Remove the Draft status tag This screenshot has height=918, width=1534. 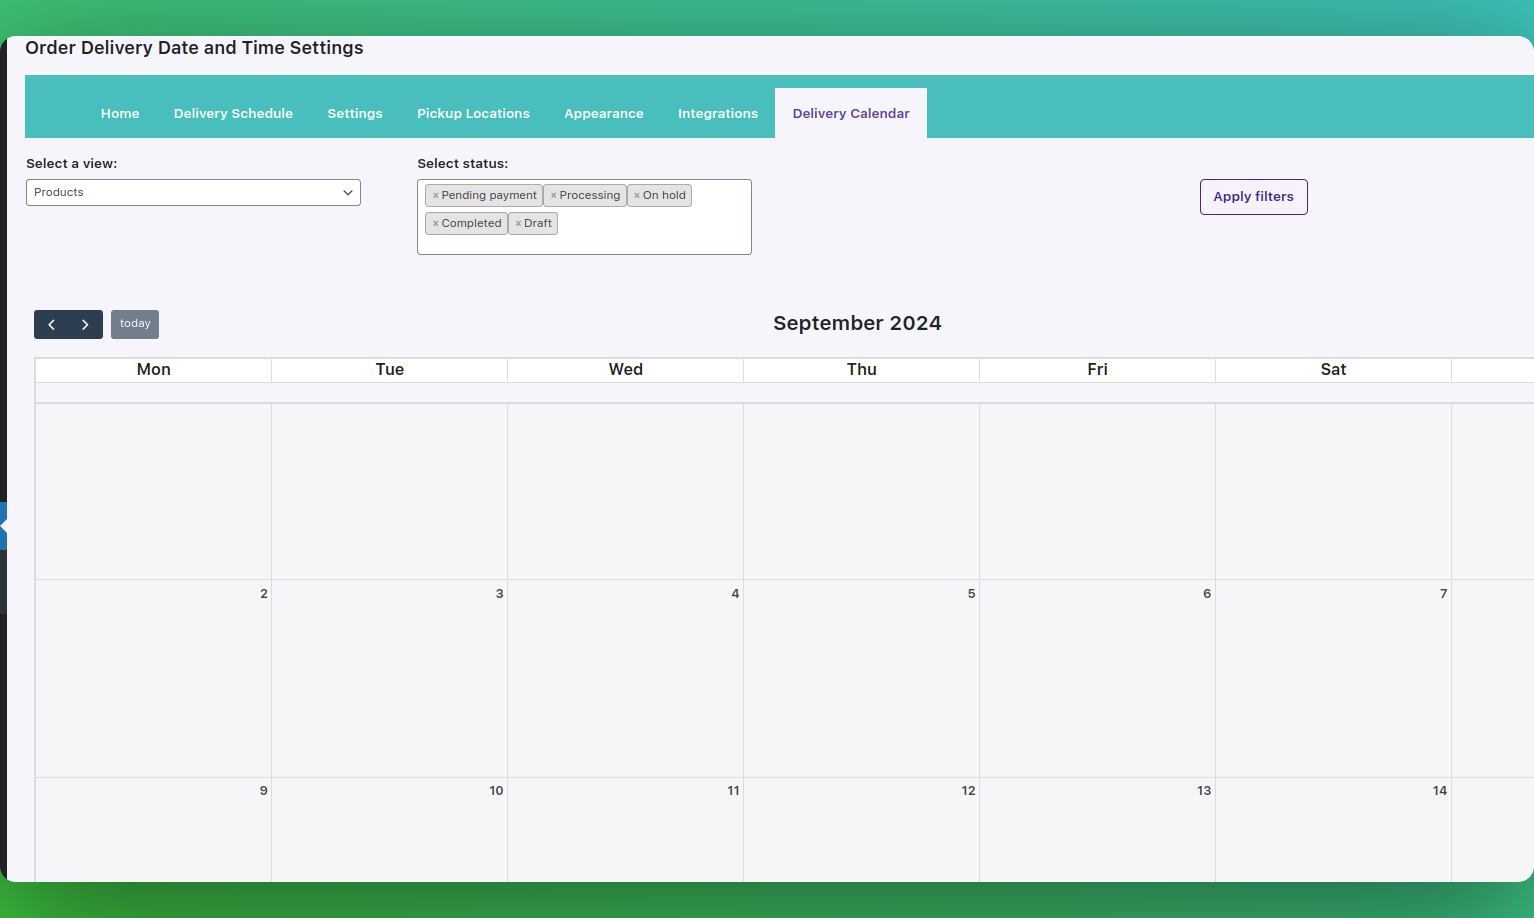pos(518,224)
